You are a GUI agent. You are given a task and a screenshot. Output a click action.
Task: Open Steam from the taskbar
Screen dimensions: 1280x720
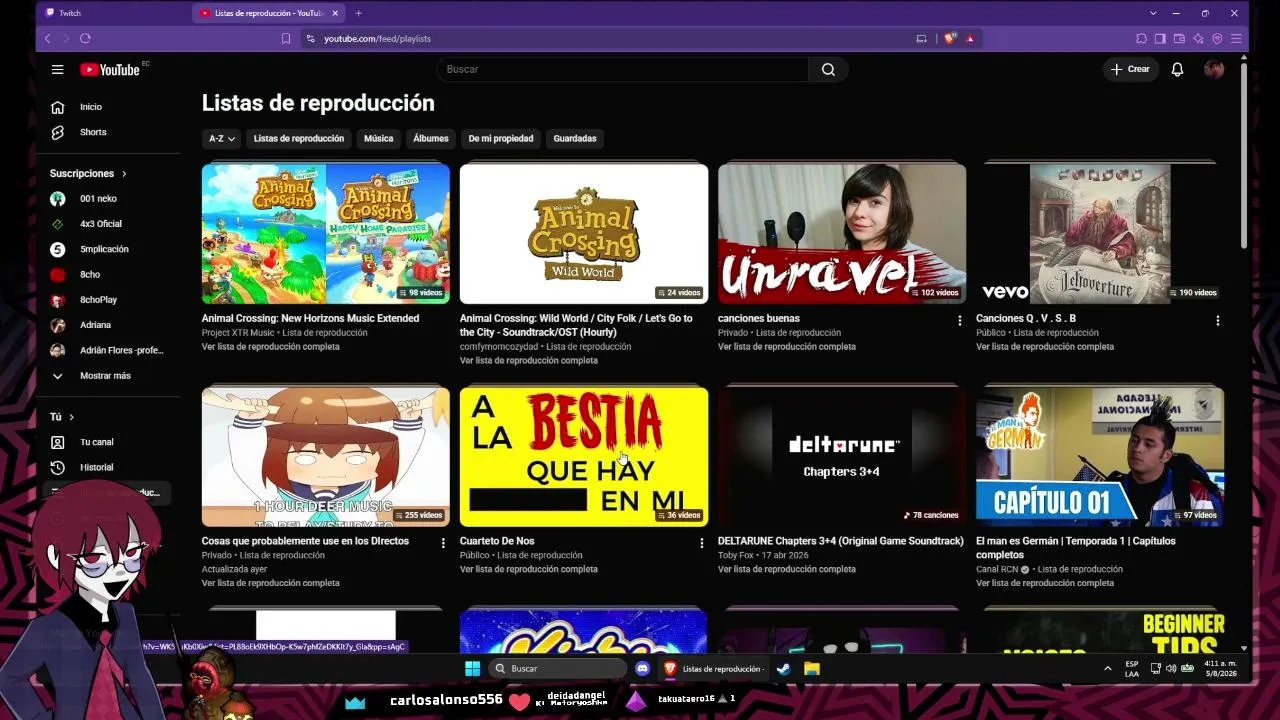[x=784, y=668]
